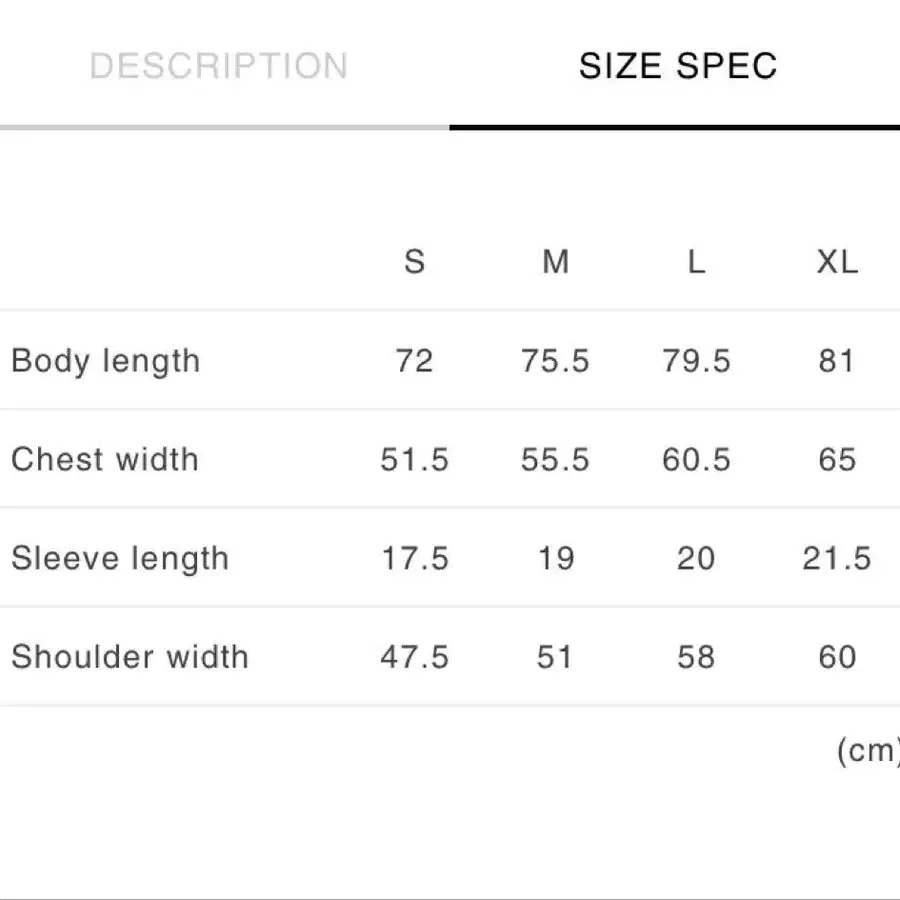Click the 65 chest width XL value
The height and width of the screenshot is (900, 900).
click(837, 460)
